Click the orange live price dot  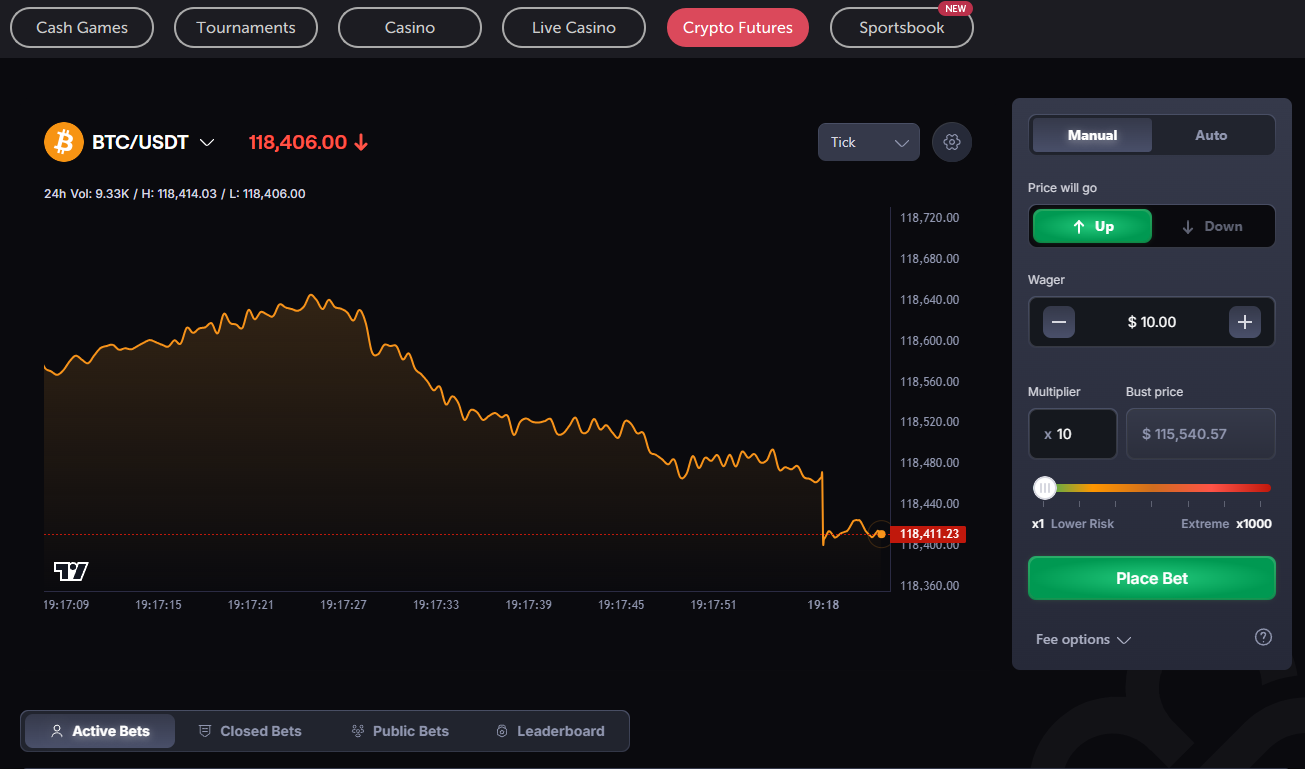(880, 534)
